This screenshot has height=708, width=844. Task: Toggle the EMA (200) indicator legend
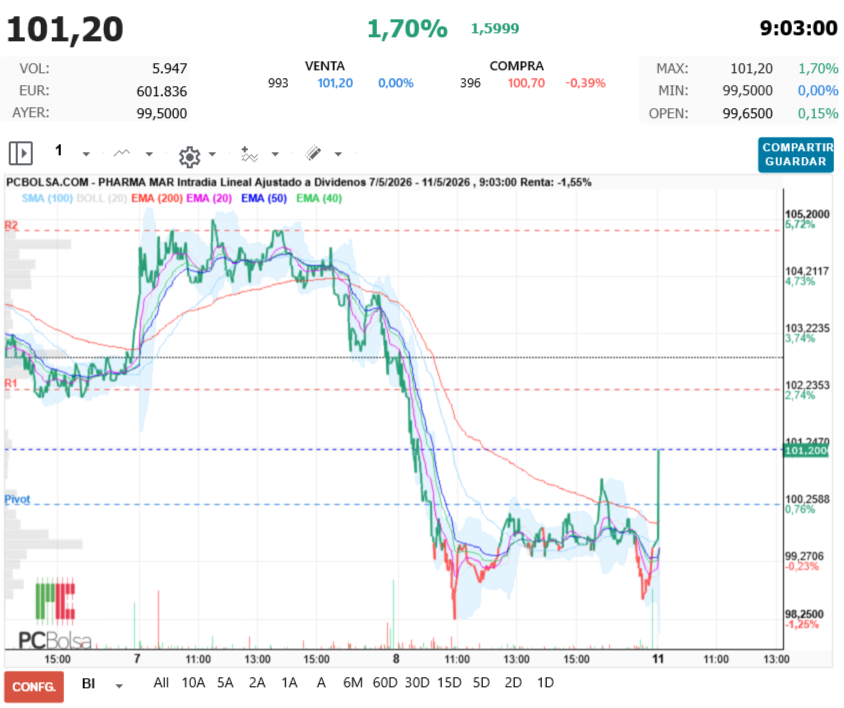coord(157,198)
